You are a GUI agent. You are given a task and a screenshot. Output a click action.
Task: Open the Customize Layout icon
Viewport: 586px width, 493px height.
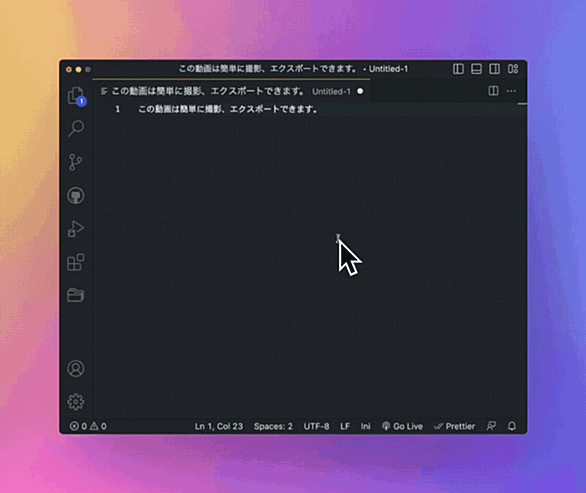[x=513, y=69]
